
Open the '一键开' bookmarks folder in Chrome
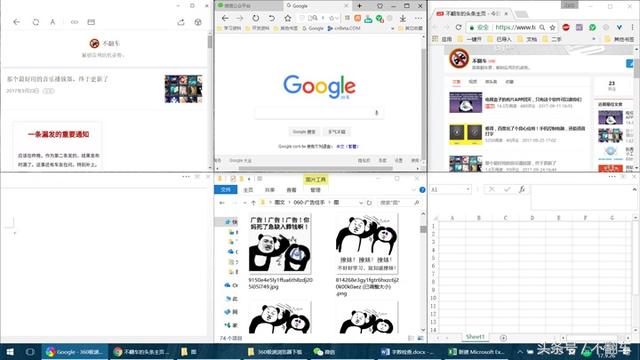pos(470,39)
